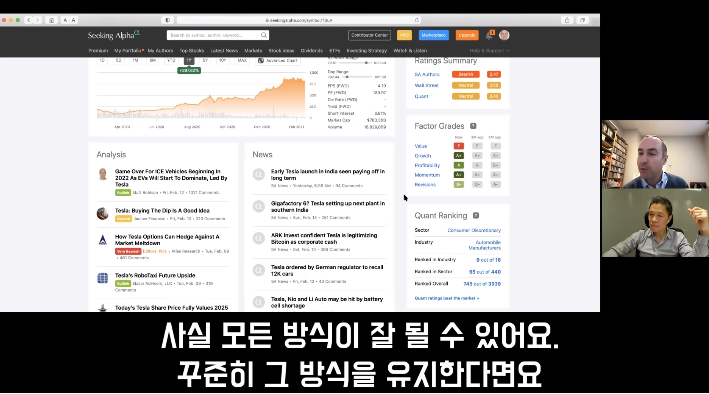
Task: Click the Day Range slider marker
Action: coord(347,77)
